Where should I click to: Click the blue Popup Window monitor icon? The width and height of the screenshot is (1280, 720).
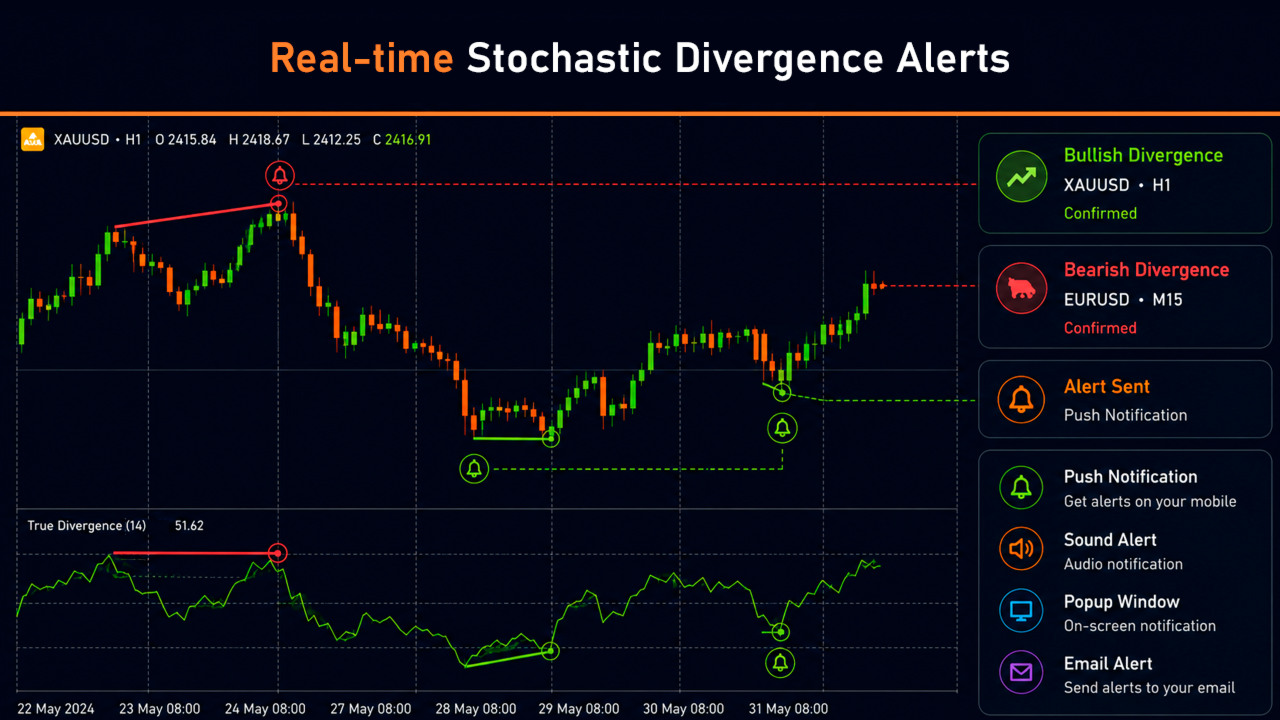click(1021, 611)
